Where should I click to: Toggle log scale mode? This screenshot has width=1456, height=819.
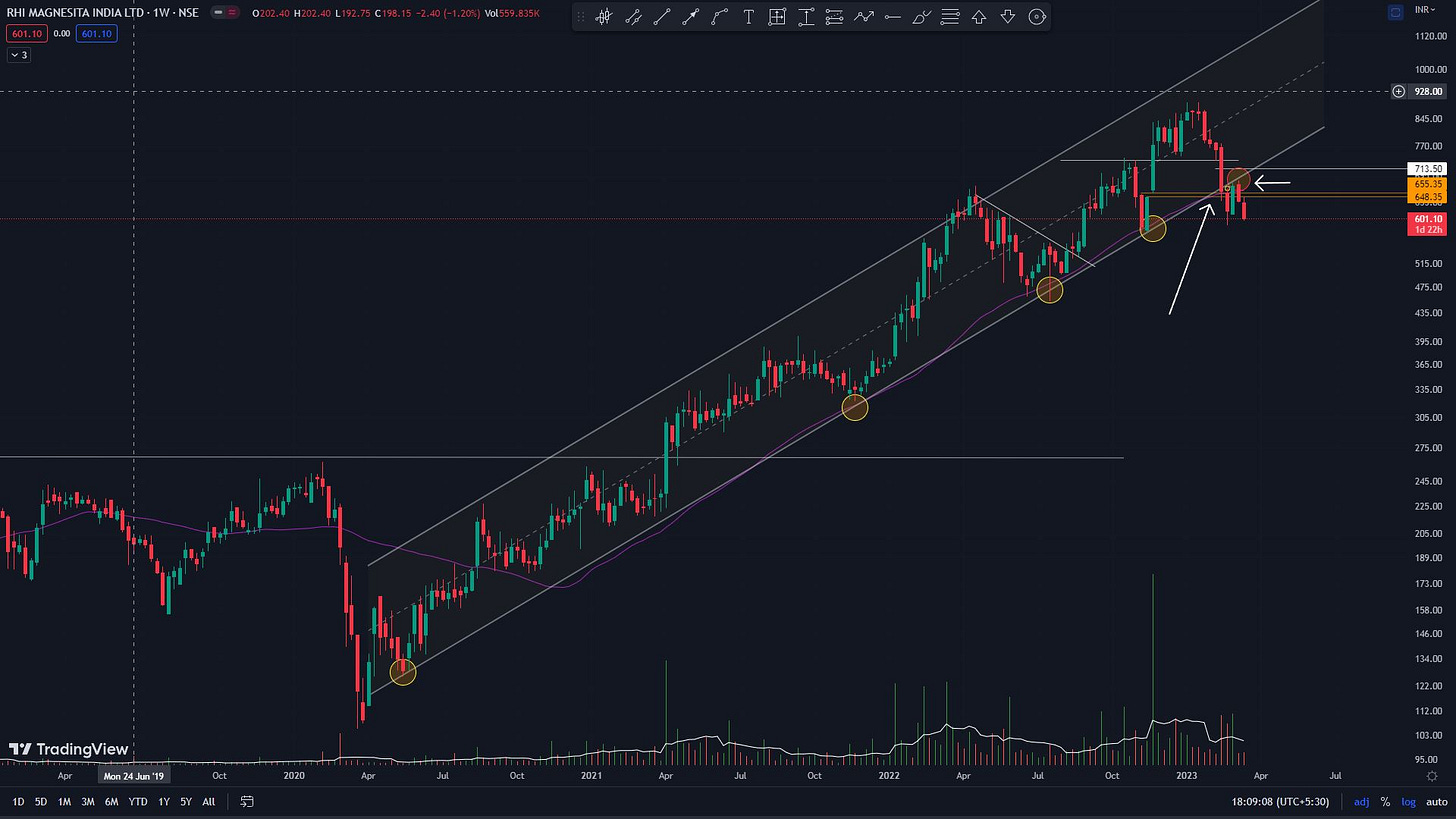coord(1406,801)
